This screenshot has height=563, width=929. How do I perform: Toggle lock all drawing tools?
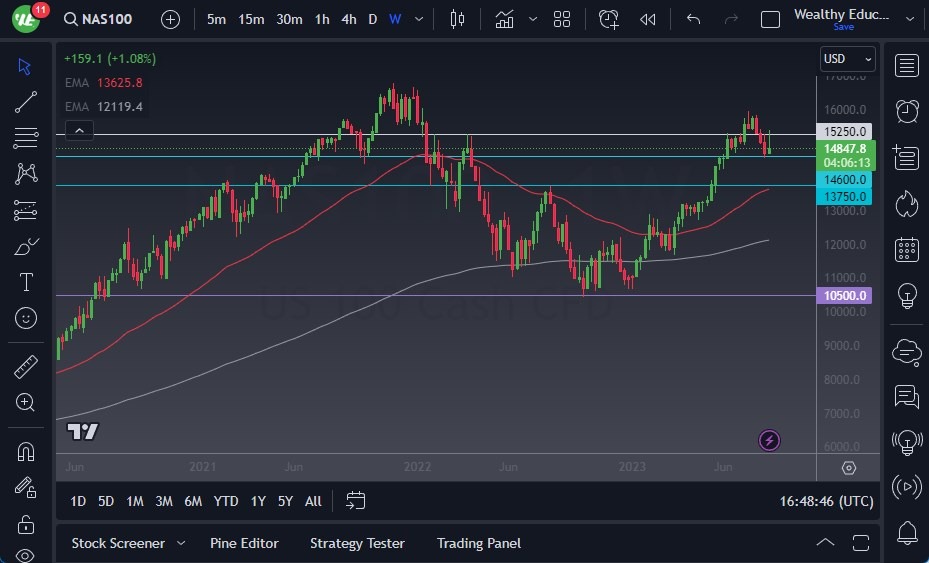coord(26,524)
